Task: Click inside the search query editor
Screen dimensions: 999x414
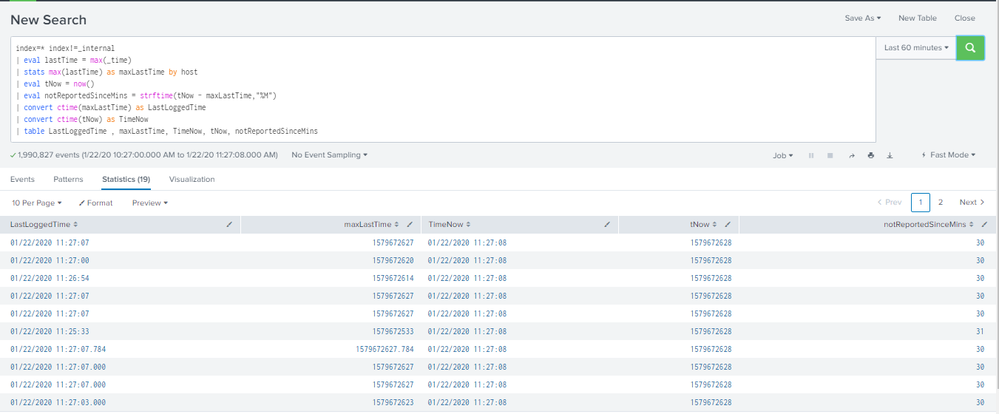Action: click(x=443, y=90)
